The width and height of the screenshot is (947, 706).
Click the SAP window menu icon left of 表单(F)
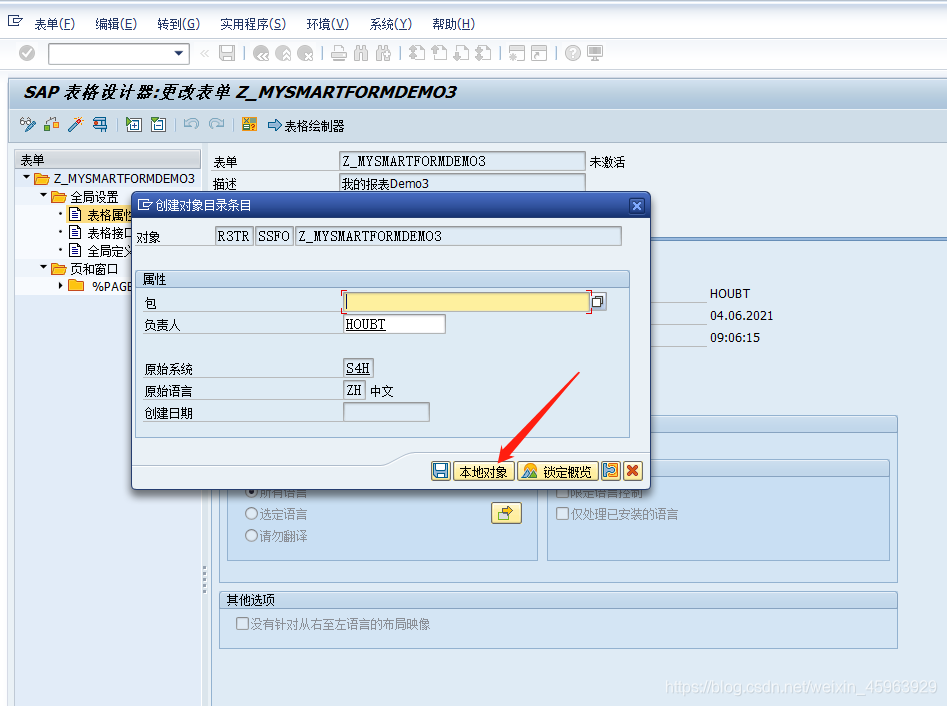pyautogui.click(x=15, y=22)
